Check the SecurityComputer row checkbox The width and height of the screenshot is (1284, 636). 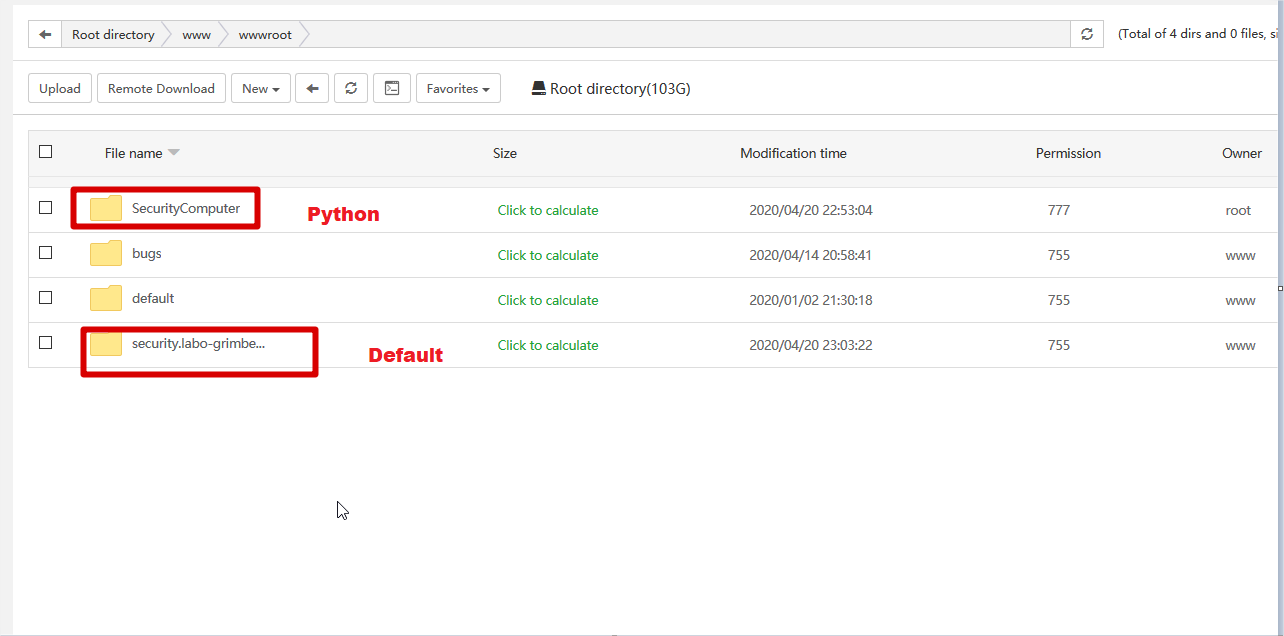[45, 208]
